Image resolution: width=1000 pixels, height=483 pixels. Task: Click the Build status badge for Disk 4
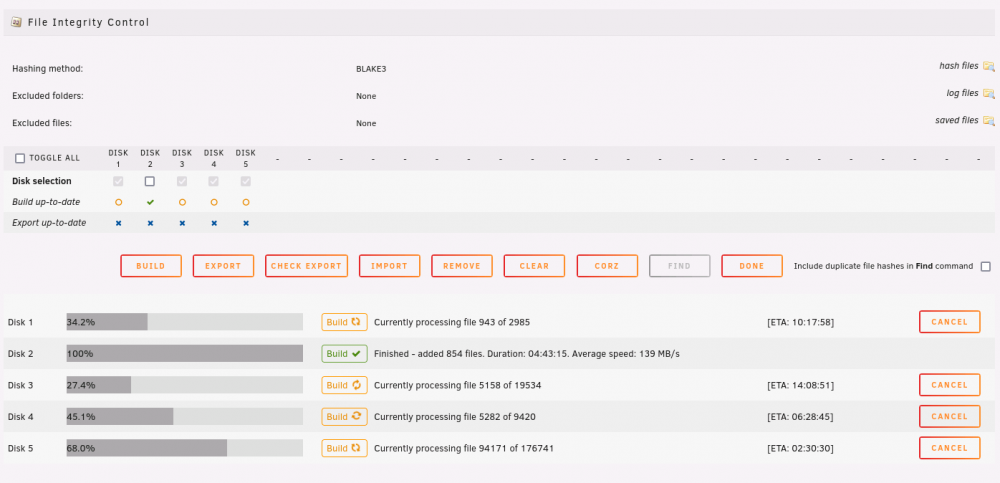pyautogui.click(x=344, y=417)
